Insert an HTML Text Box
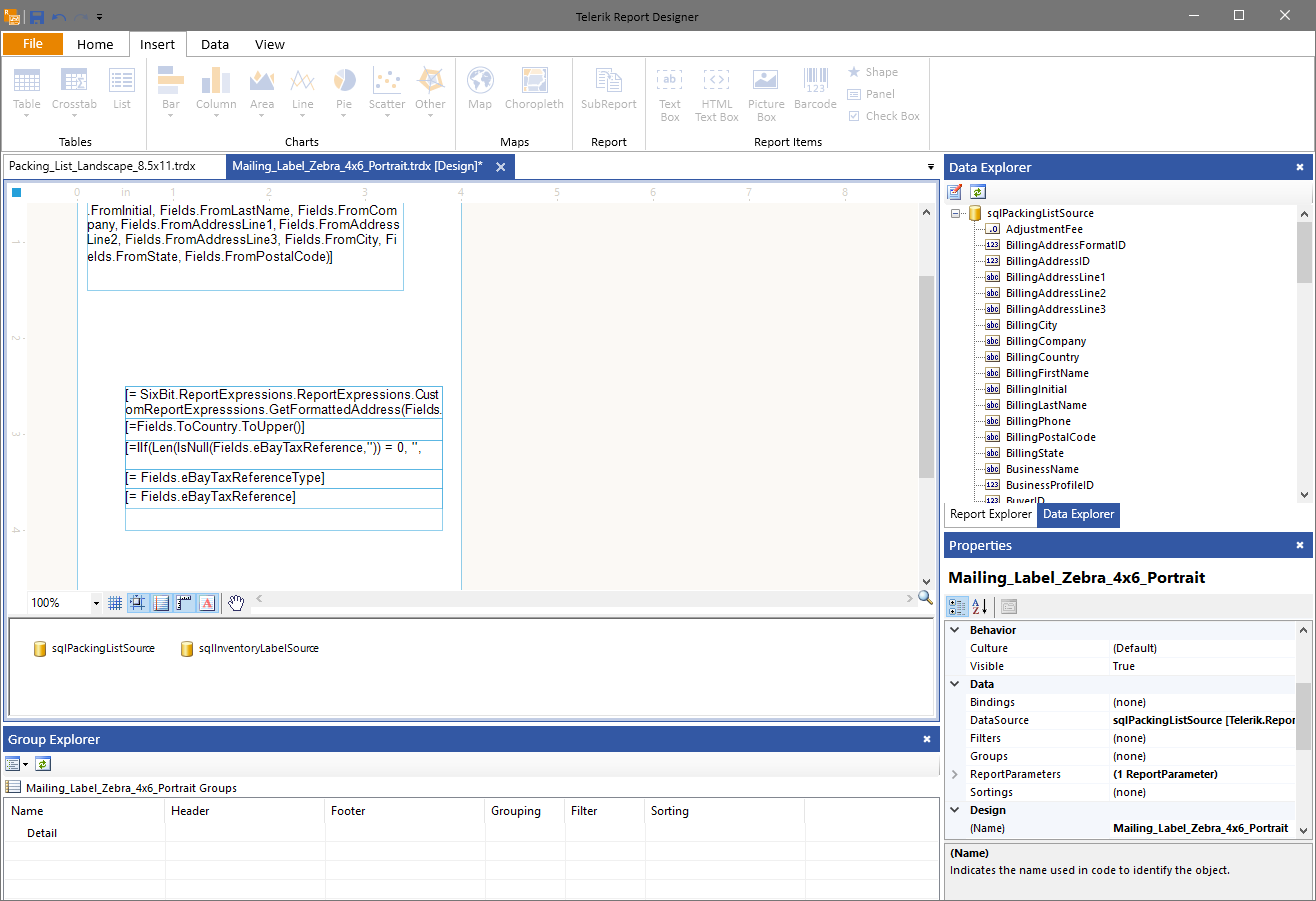Screen dimensions: 1316x901 coord(717,95)
